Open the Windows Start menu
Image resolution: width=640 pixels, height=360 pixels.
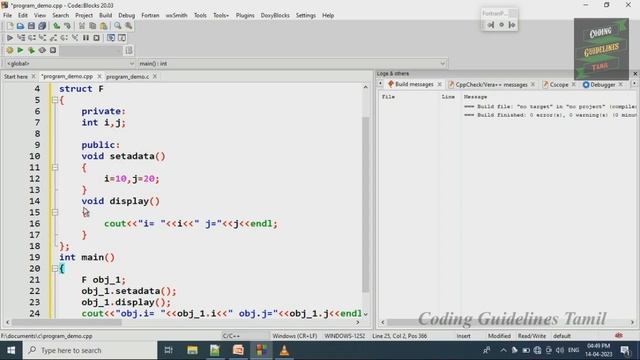(x=11, y=350)
